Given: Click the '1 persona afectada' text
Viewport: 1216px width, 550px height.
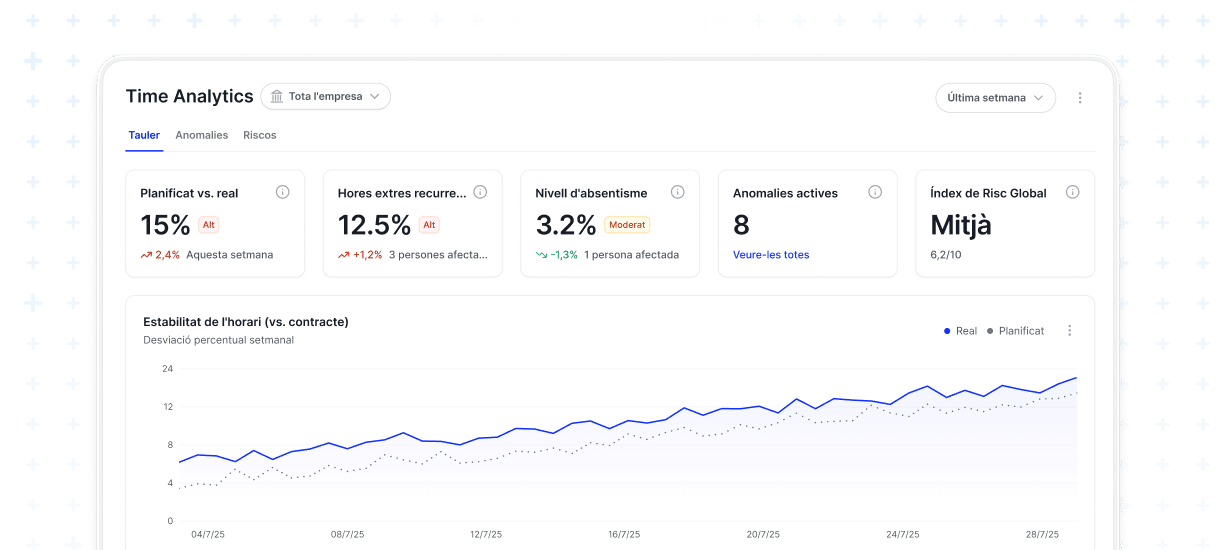Looking at the screenshot, I should pyautogui.click(x=631, y=255).
